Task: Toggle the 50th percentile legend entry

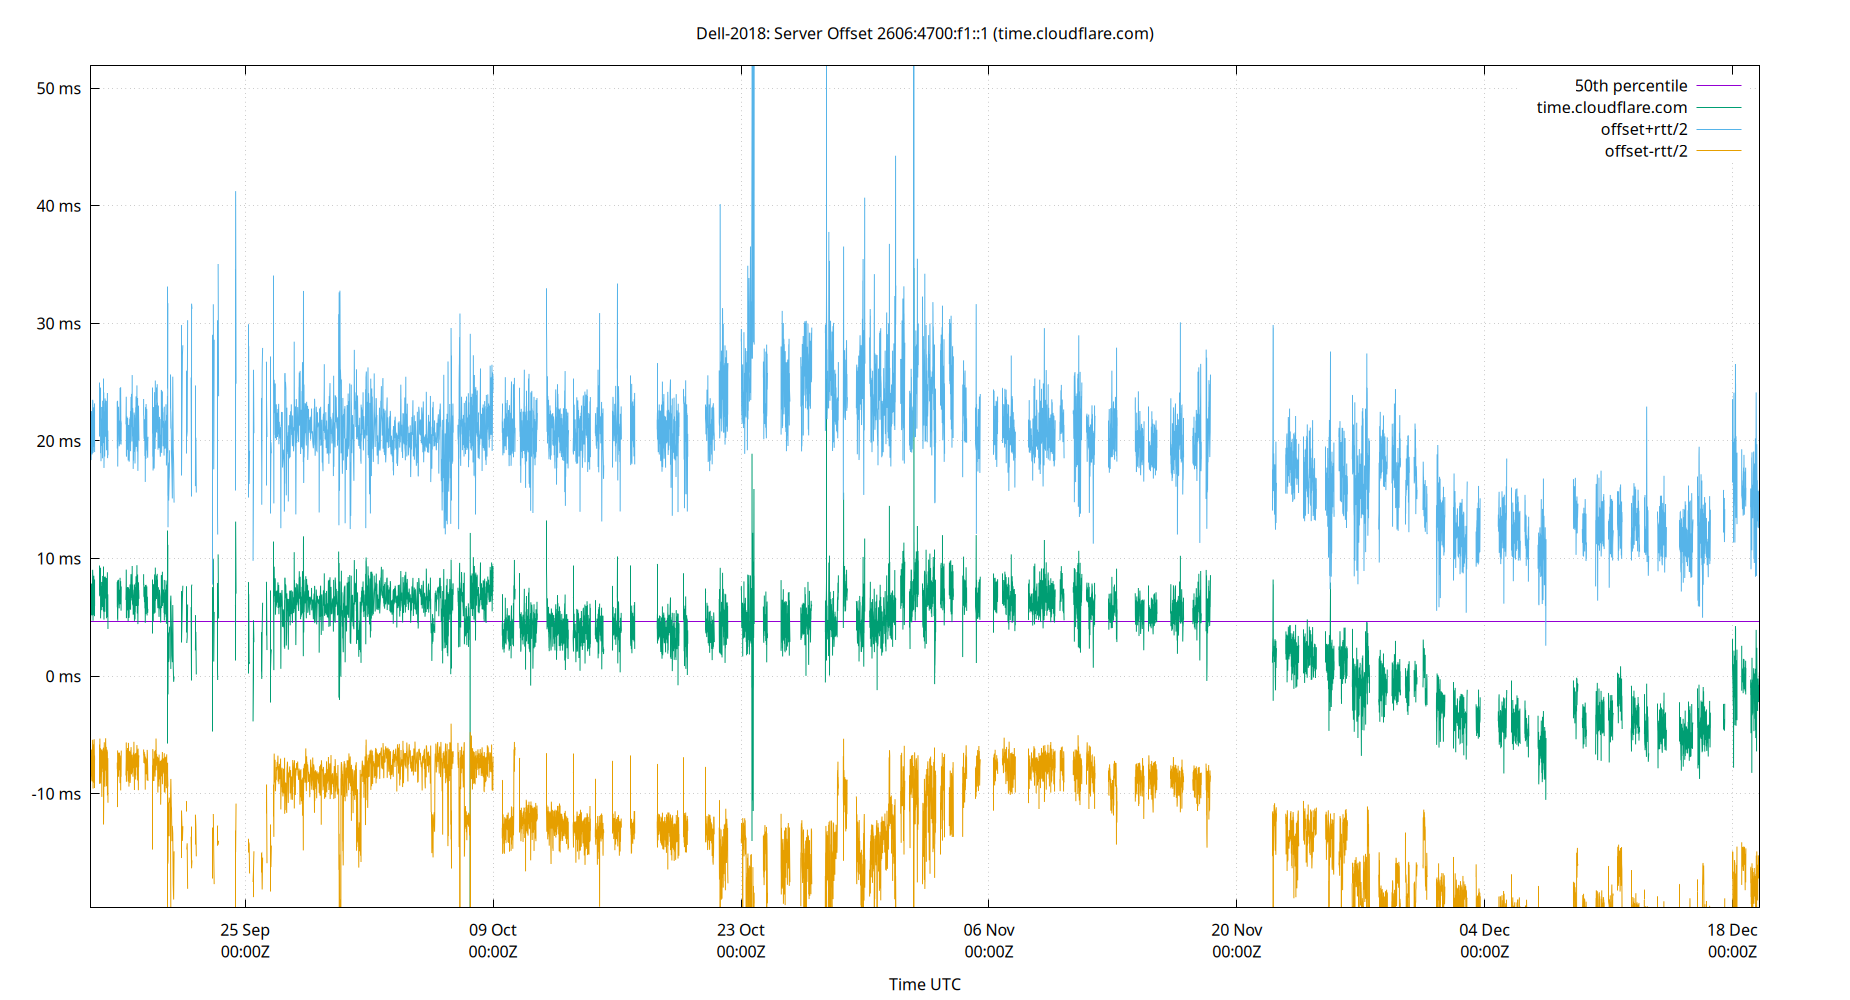Action: pyautogui.click(x=1630, y=85)
